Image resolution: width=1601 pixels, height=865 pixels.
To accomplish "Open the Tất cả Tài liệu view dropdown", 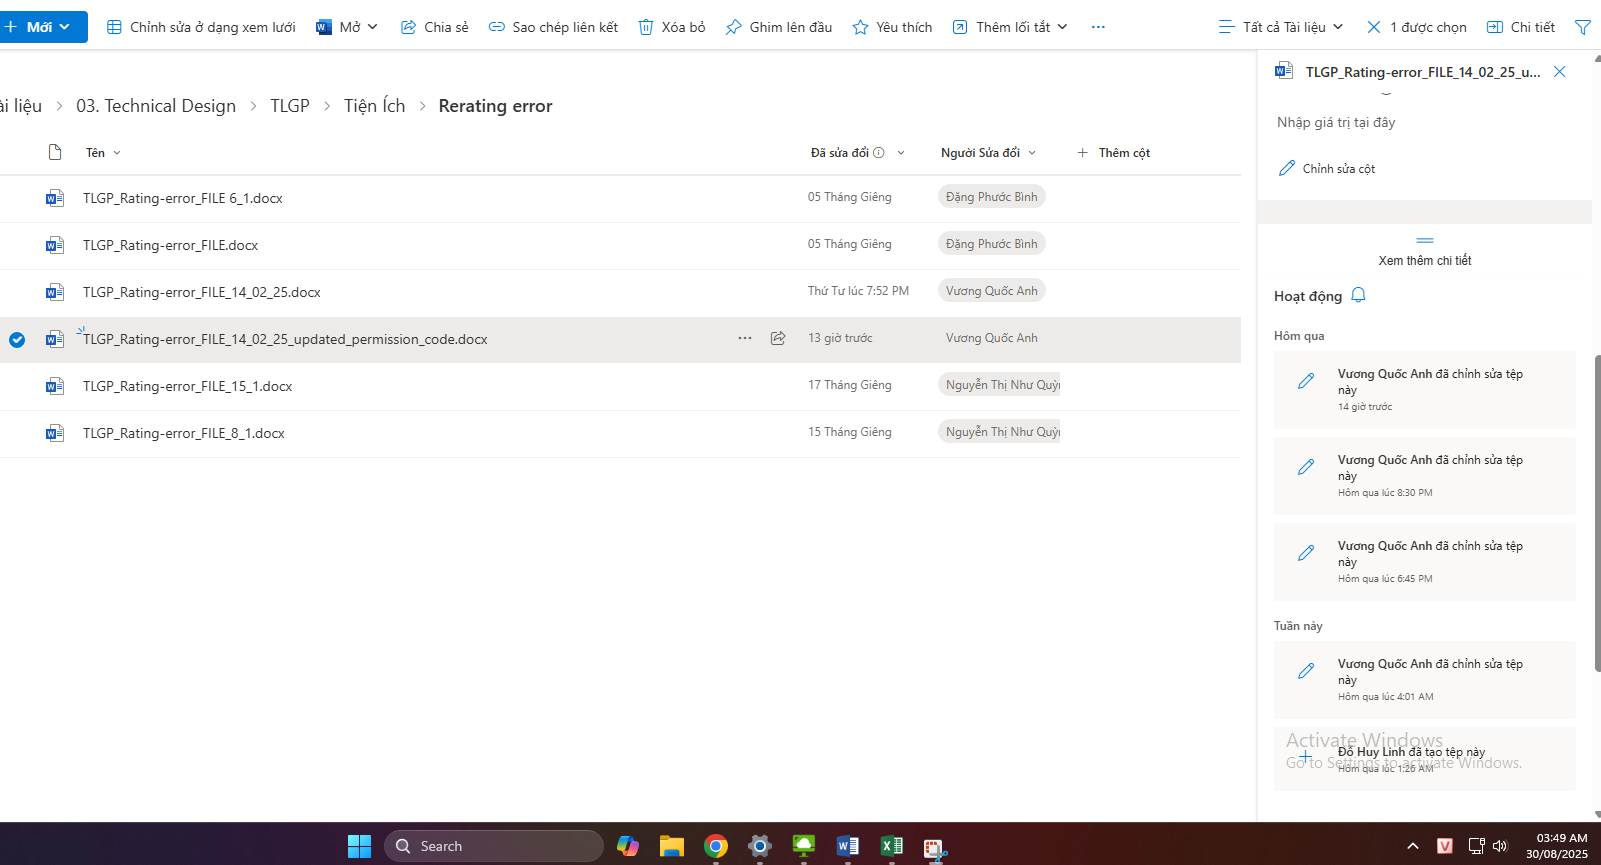I will pos(1281,27).
